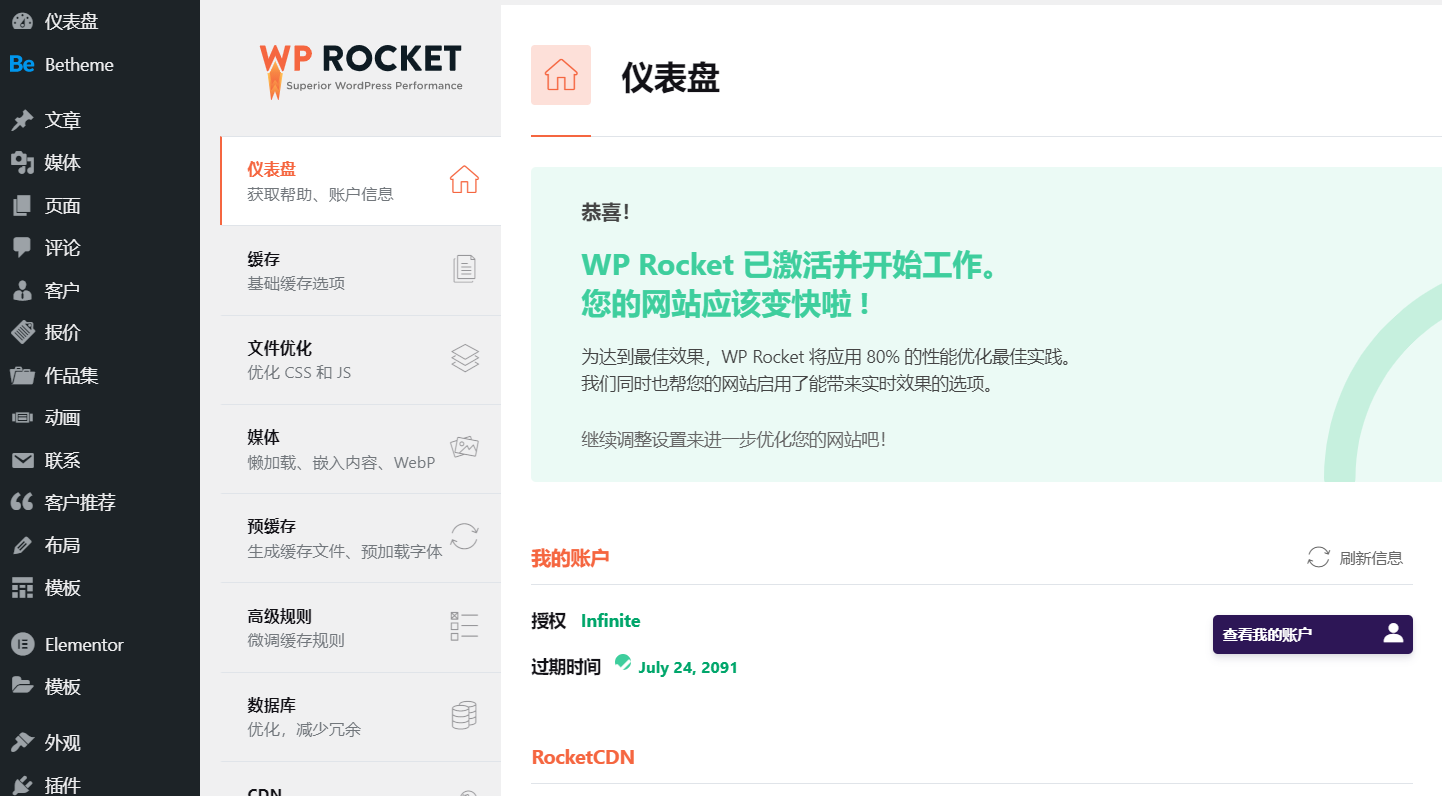Click the pencil icon for 布局

tap(22, 546)
